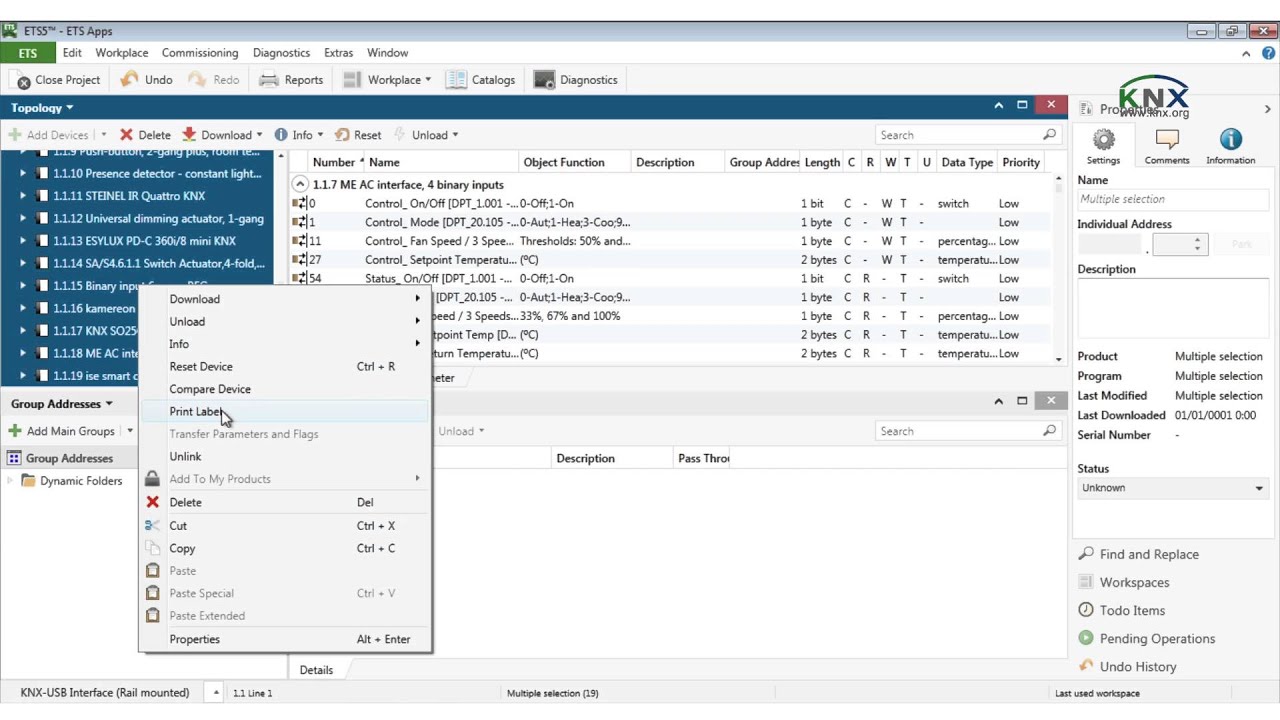Expand 1.1.12 Universal dimming actuator node

23,218
